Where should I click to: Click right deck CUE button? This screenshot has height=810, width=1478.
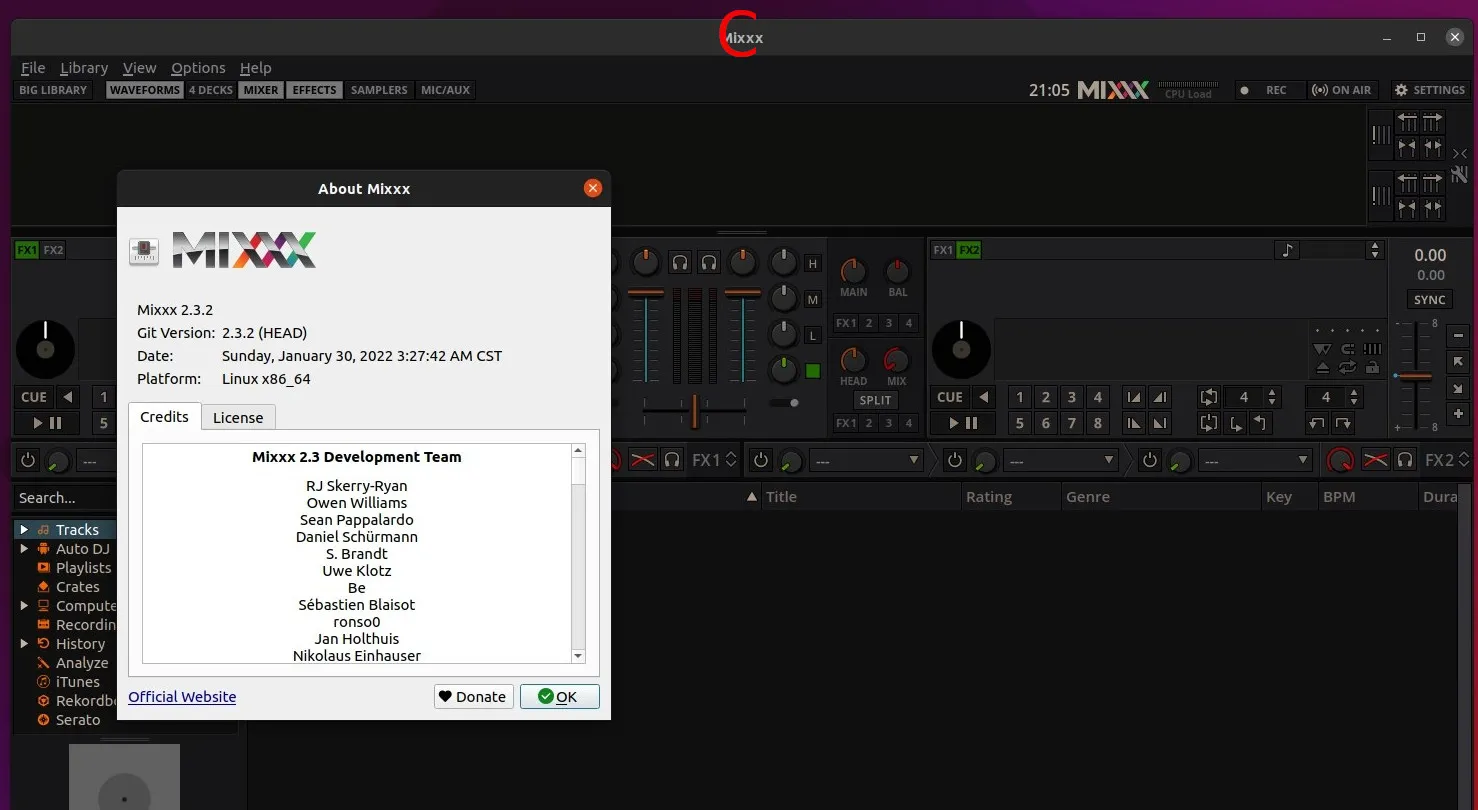pyautogui.click(x=950, y=397)
